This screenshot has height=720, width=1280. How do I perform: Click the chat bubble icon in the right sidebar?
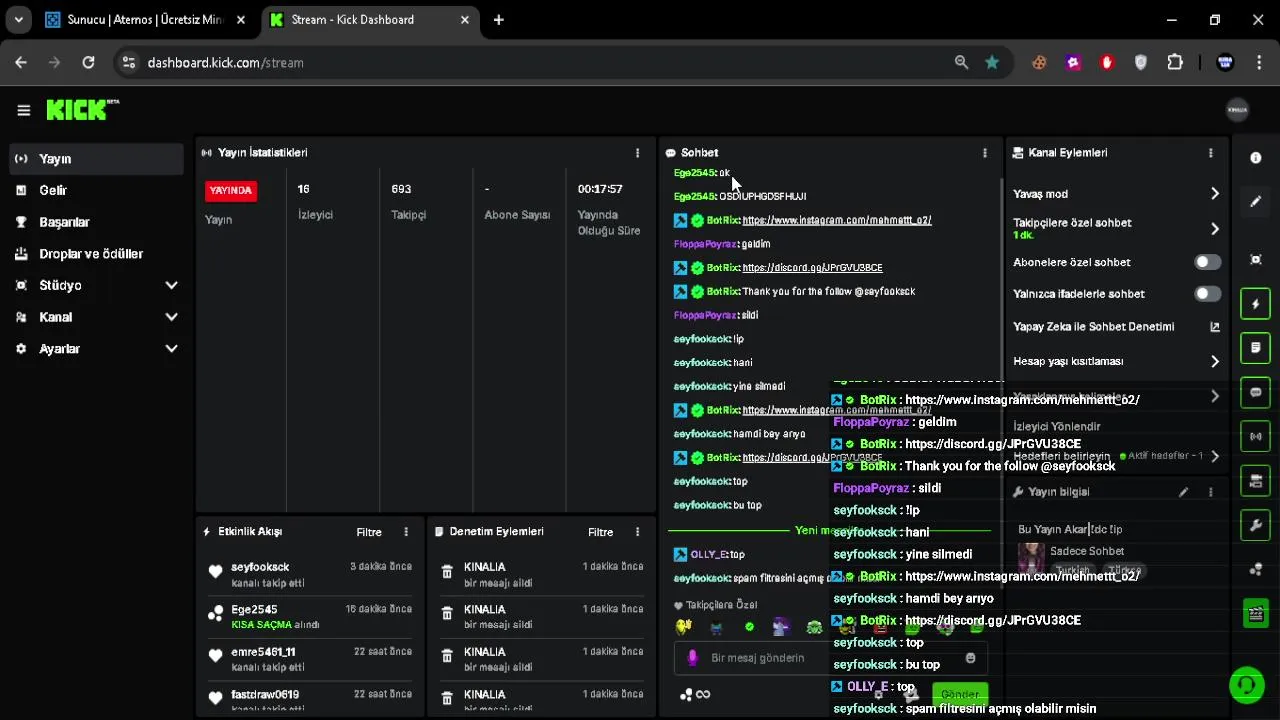click(1256, 392)
